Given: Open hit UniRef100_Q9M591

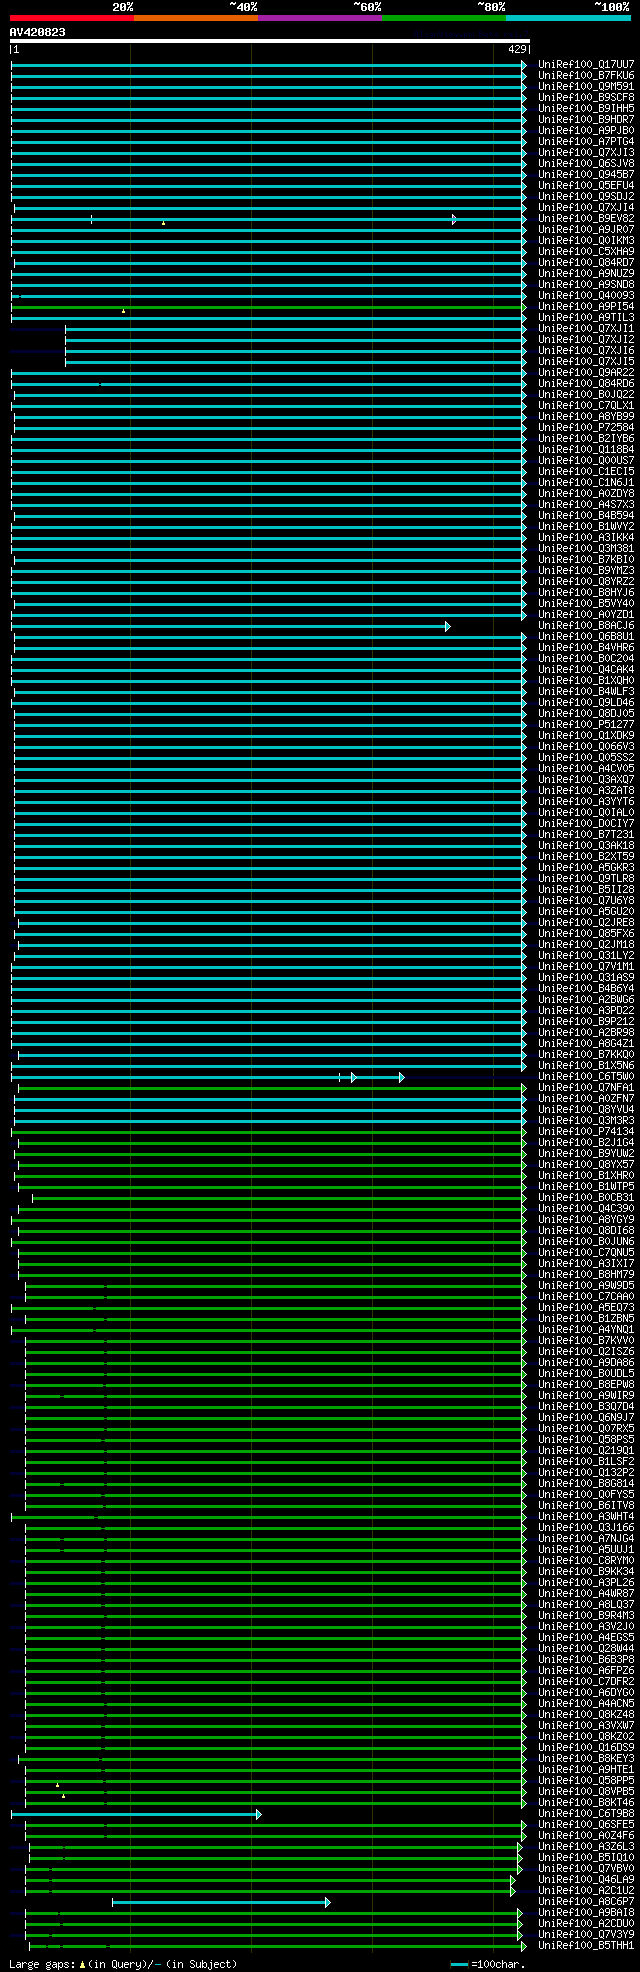Looking at the screenshot, I should click(x=586, y=87).
